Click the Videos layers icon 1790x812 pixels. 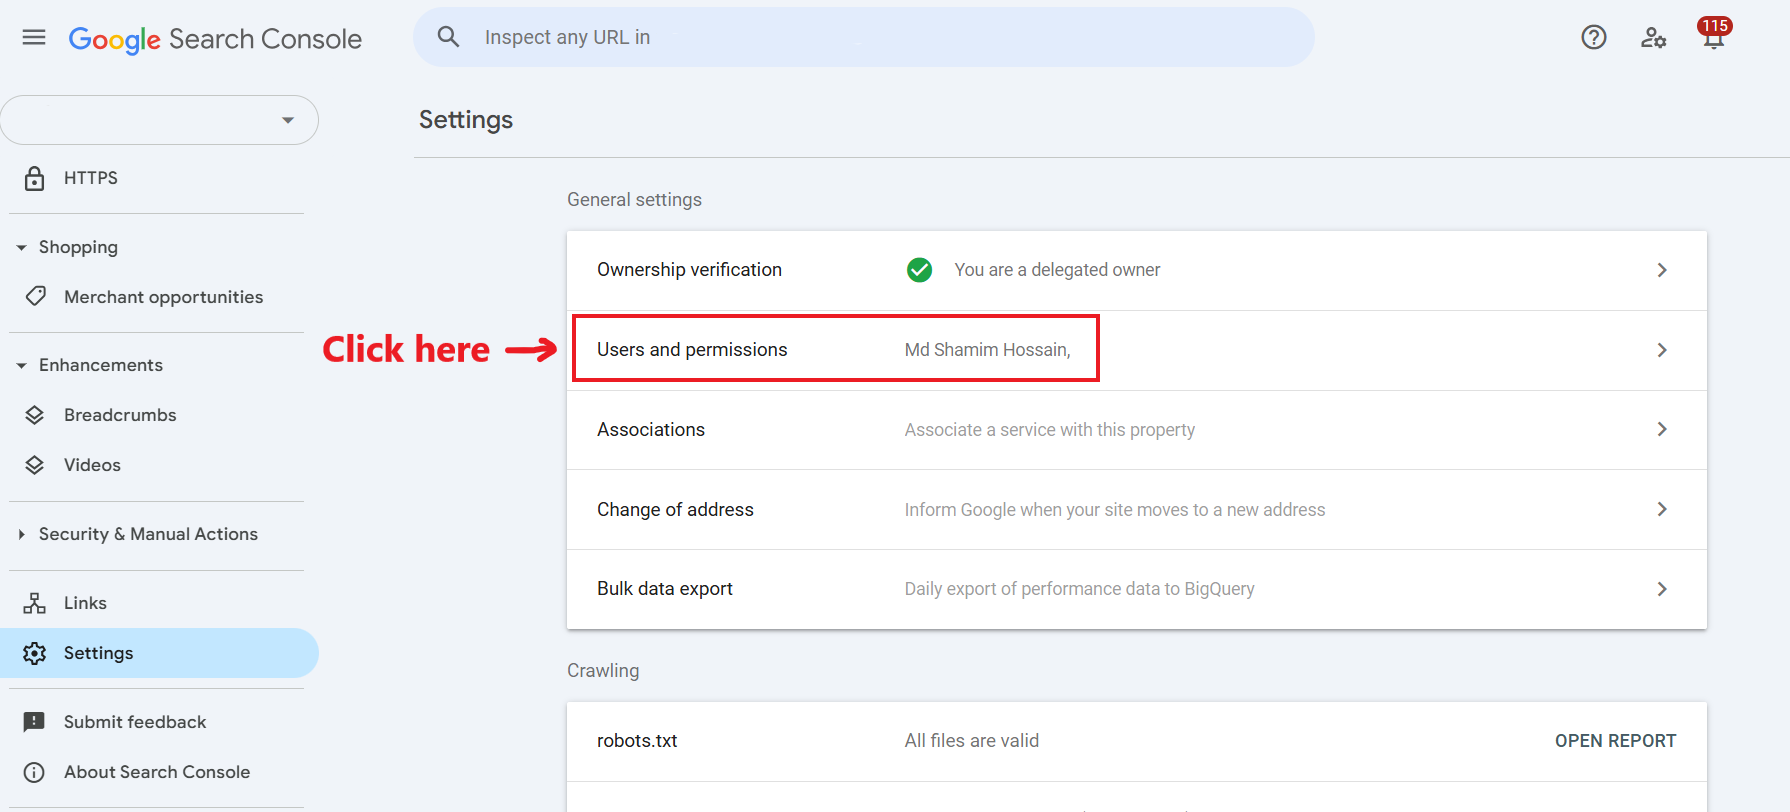[35, 465]
